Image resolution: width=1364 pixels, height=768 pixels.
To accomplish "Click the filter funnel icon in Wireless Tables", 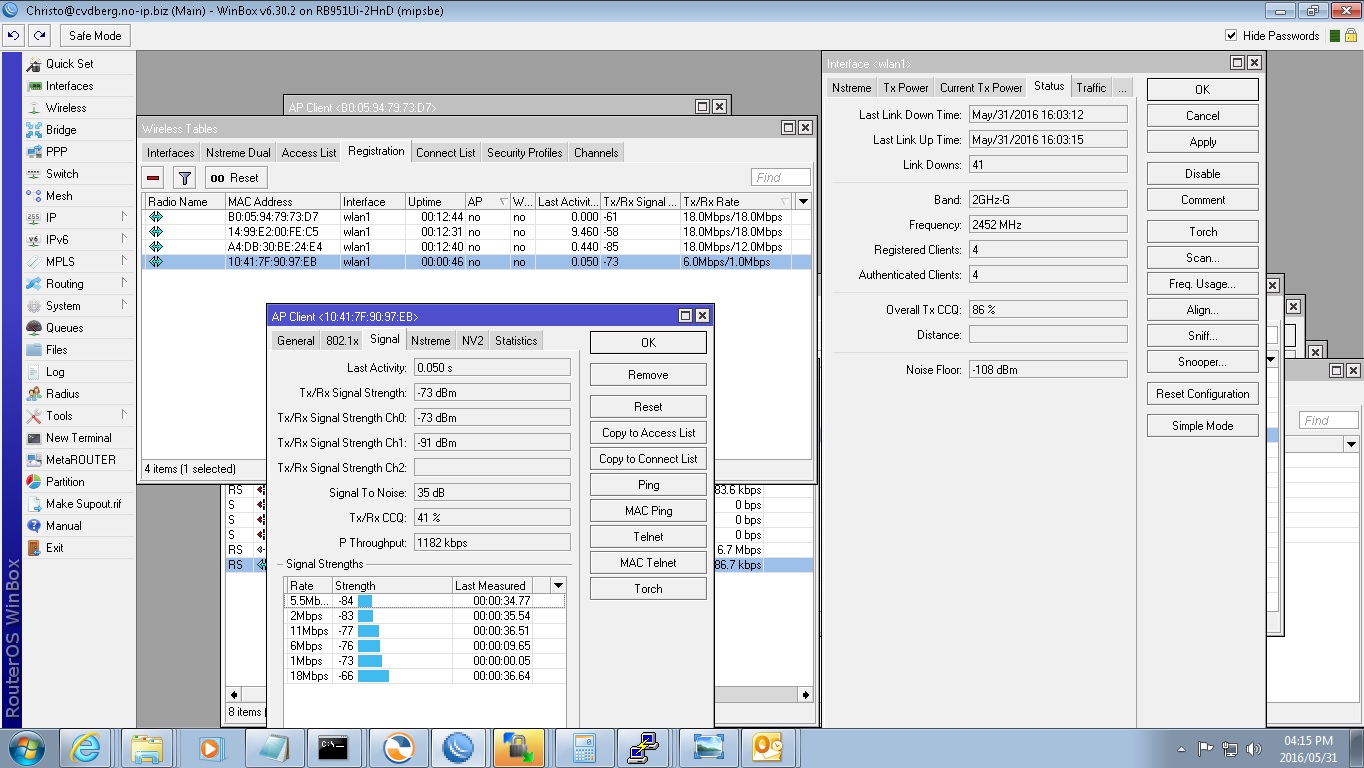I will (x=184, y=178).
